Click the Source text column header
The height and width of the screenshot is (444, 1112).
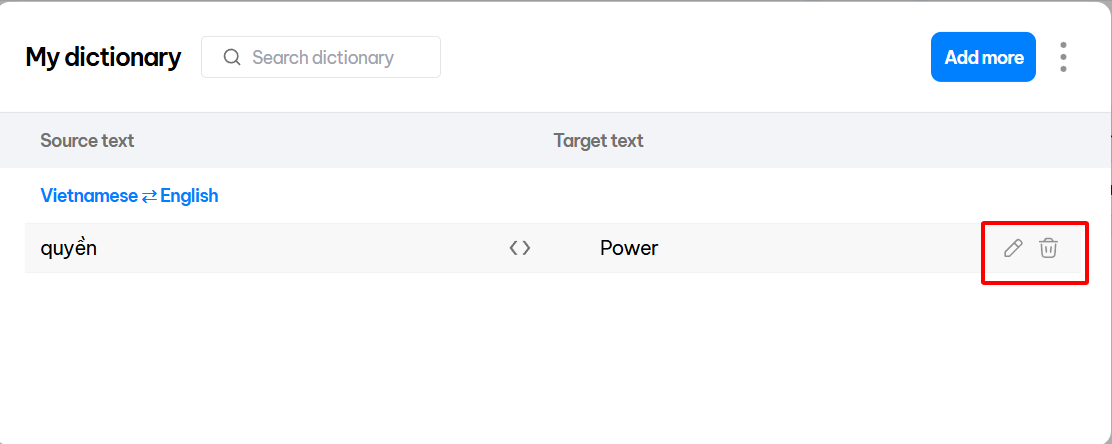click(x=87, y=140)
